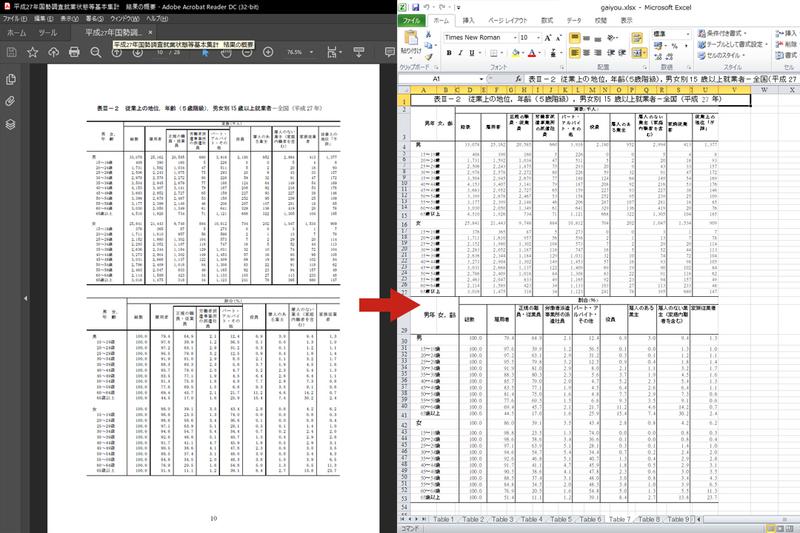
Task: Open the red font color picker
Action: coord(534,53)
